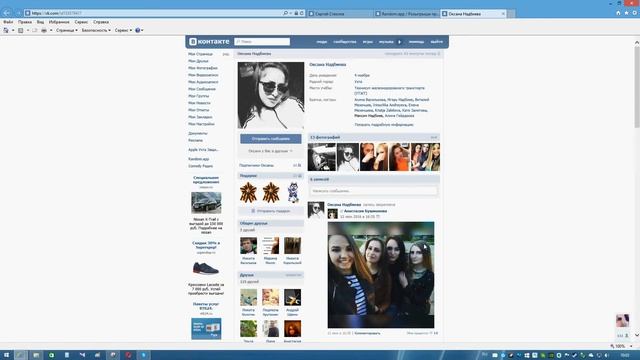640x360 pixels.
Task: Click the Отправить подарок button
Action: [271, 211]
